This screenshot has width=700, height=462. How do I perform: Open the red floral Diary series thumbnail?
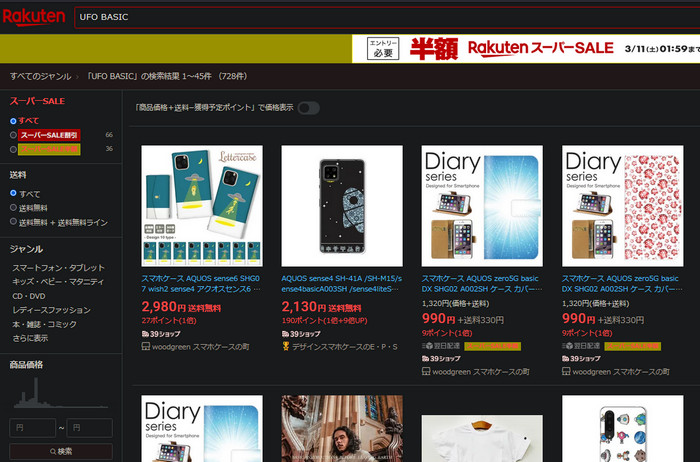pyautogui.click(x=622, y=206)
